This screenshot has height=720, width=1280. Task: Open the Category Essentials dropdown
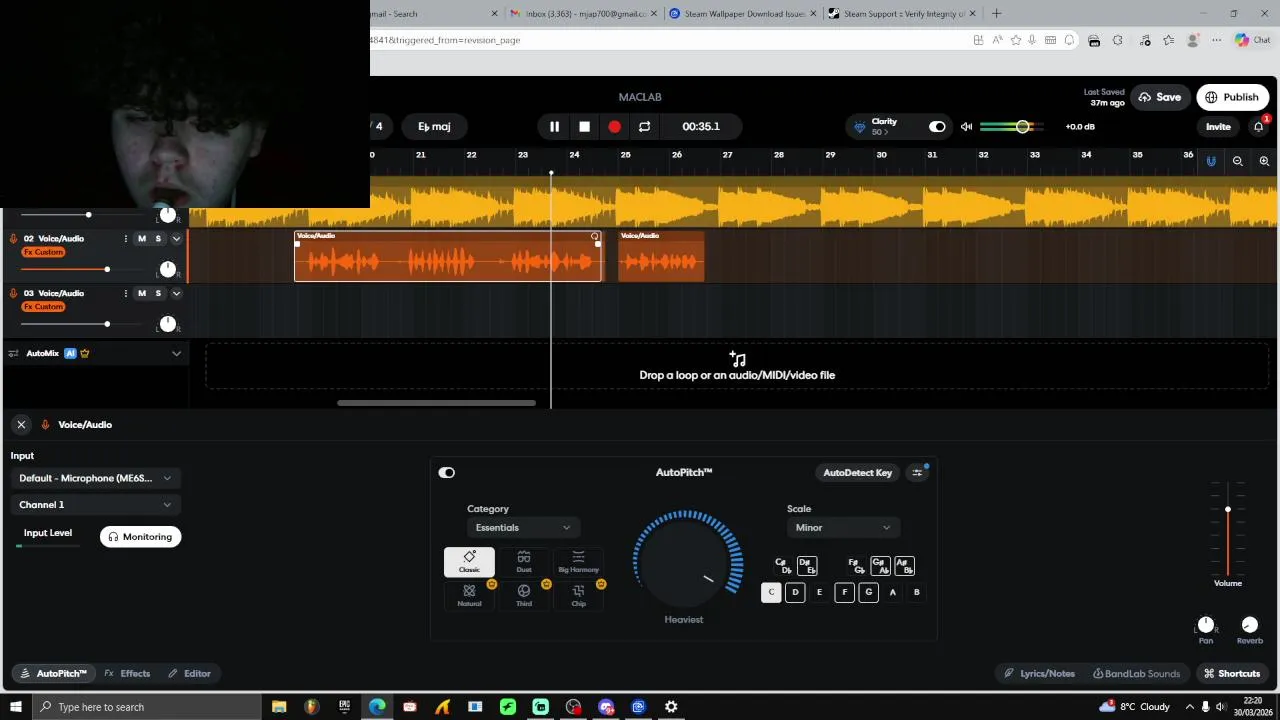coord(522,528)
